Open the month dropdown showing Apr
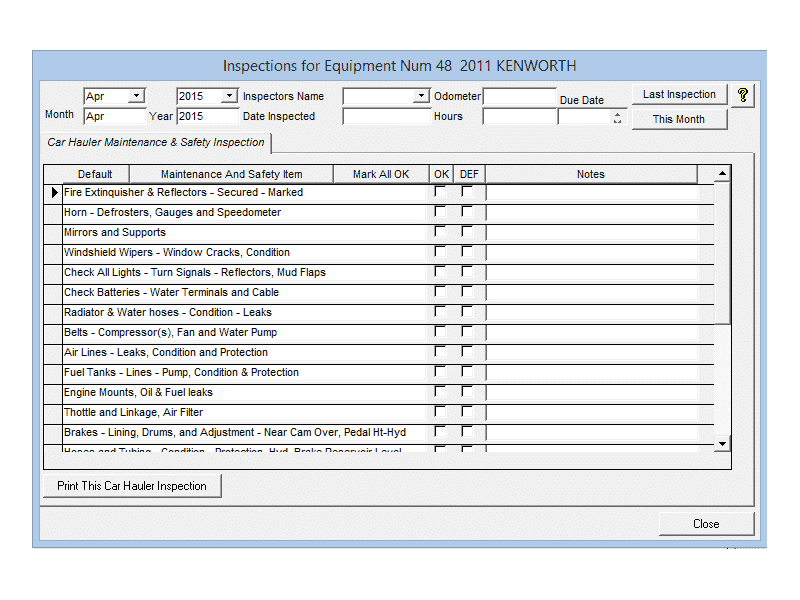This screenshot has height=600, width=800. (x=136, y=96)
